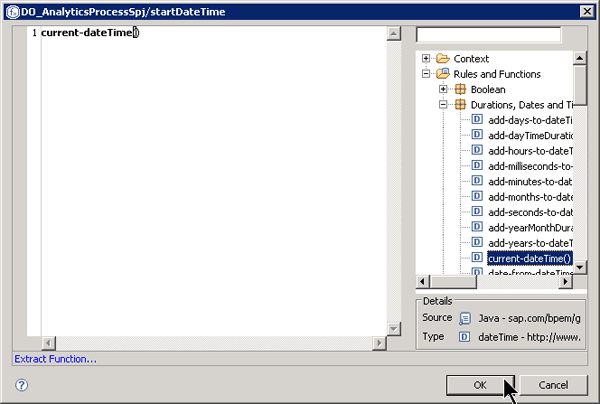Click function tree horizontal scroll left arrow

(x=422, y=282)
